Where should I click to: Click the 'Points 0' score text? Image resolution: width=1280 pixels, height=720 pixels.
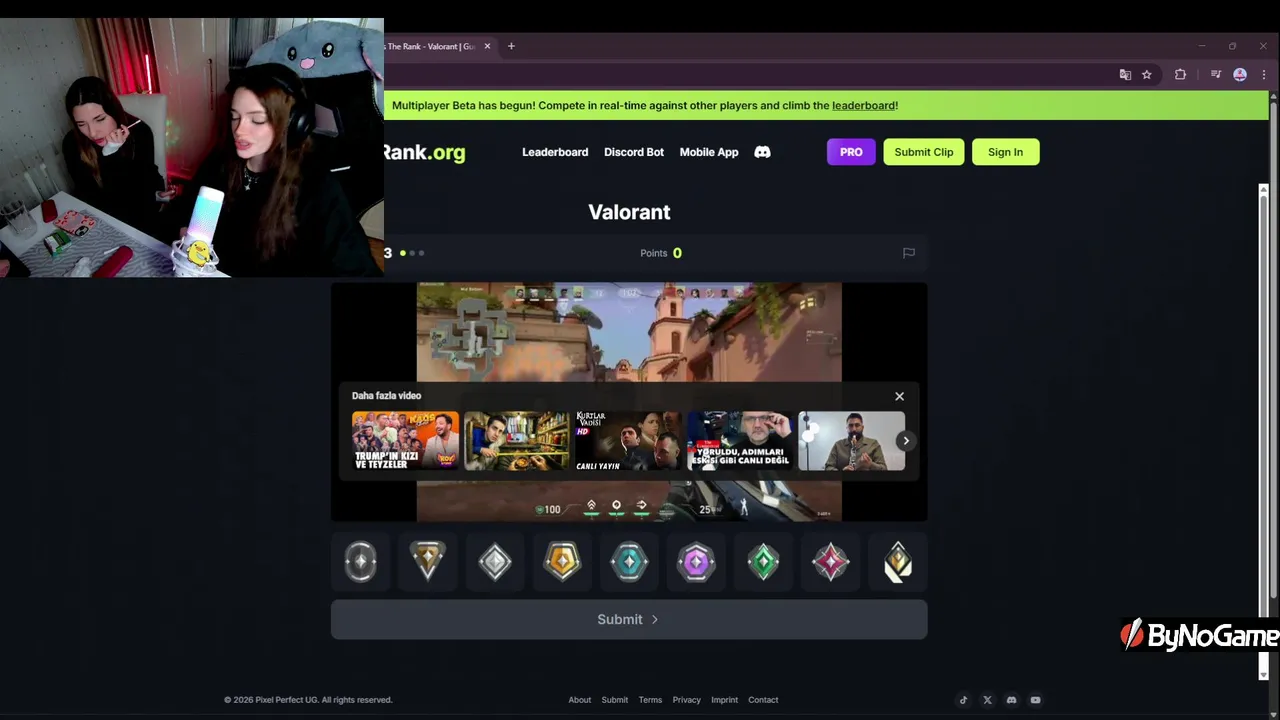coord(661,253)
